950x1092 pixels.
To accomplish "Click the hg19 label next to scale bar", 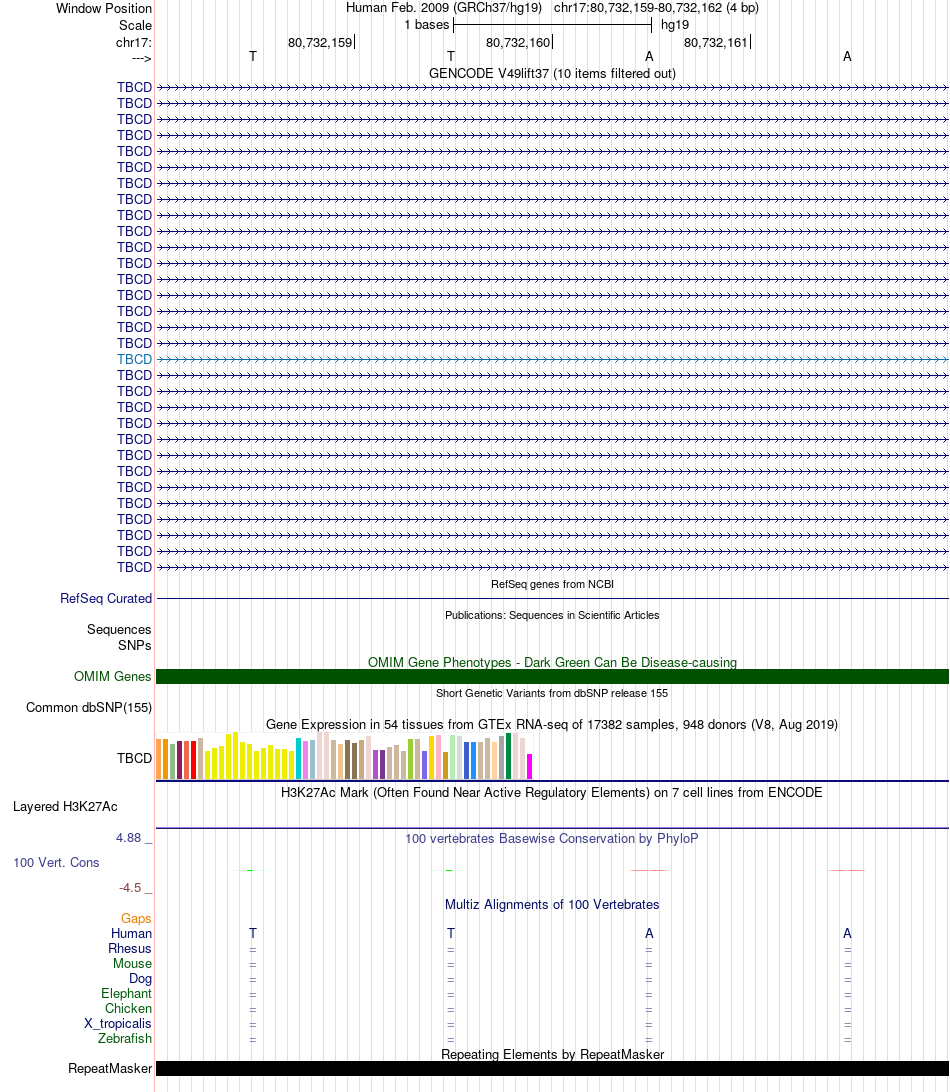I will pos(675,24).
